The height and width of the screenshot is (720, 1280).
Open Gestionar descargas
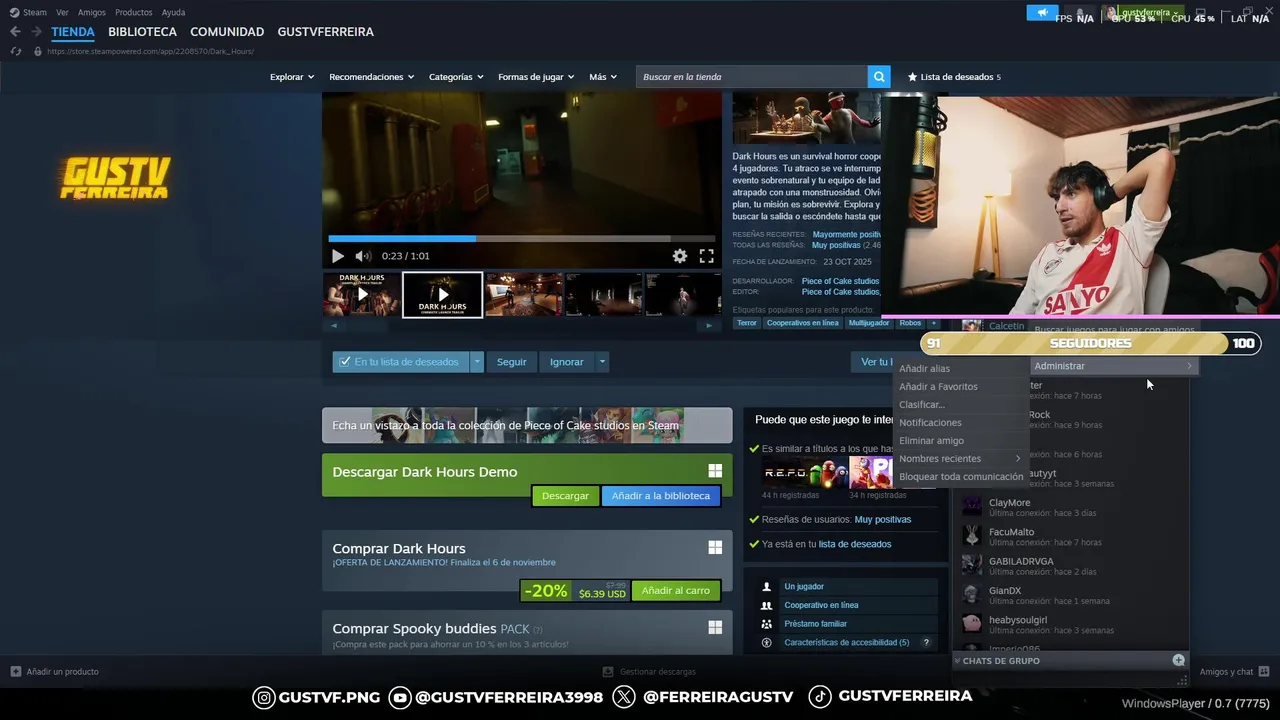click(649, 672)
